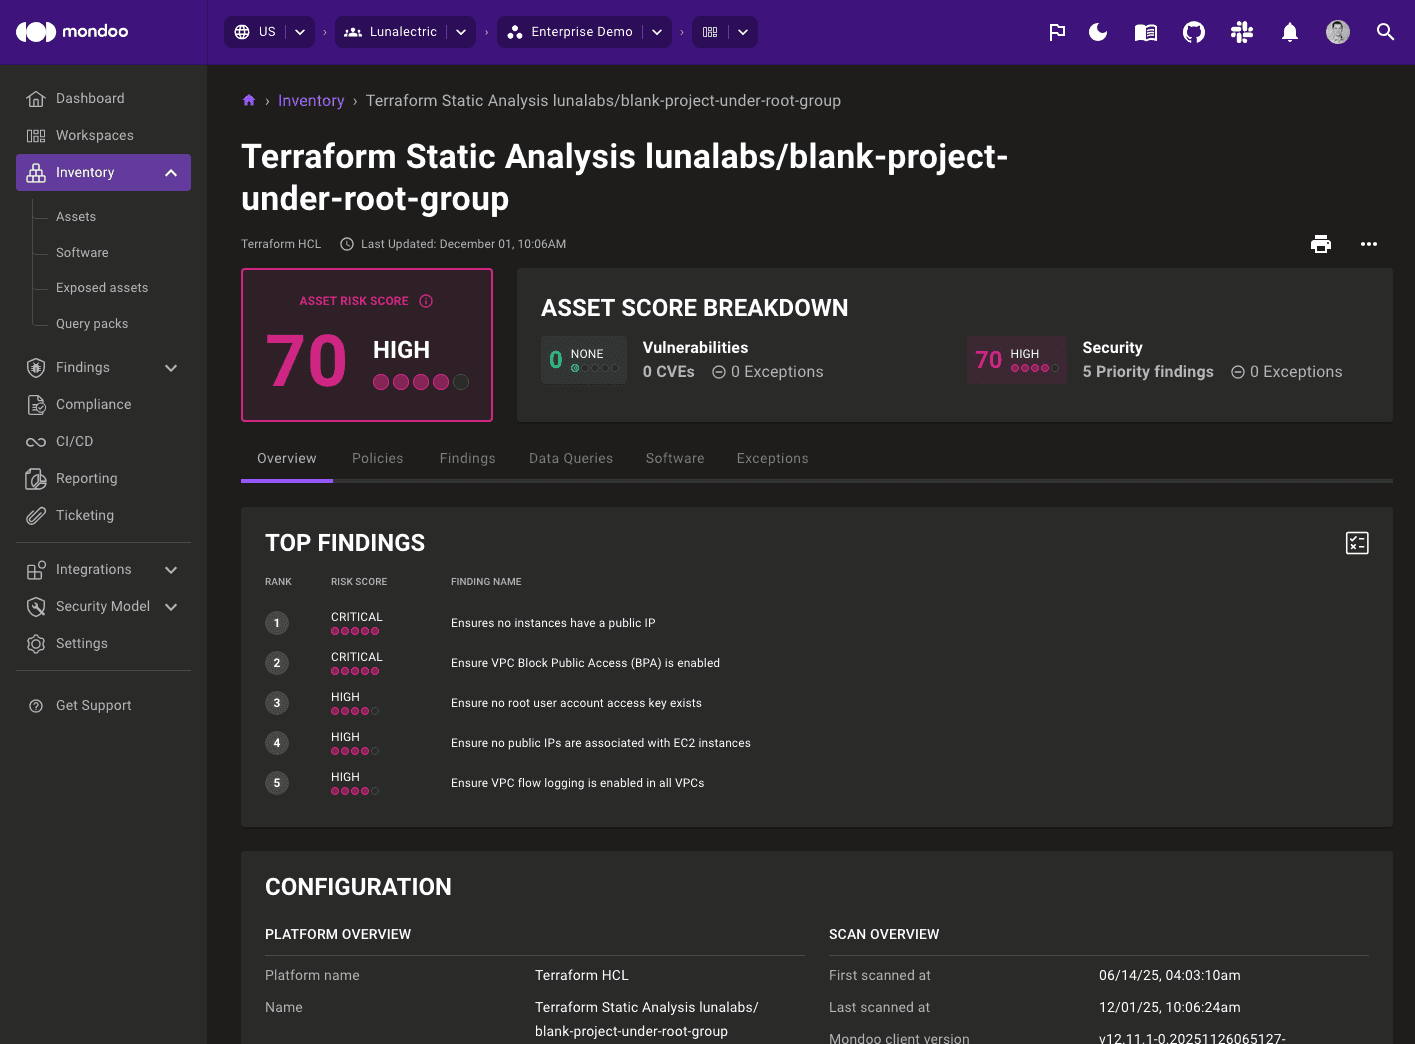
Task: Print the asset report via printer icon
Action: point(1321,243)
